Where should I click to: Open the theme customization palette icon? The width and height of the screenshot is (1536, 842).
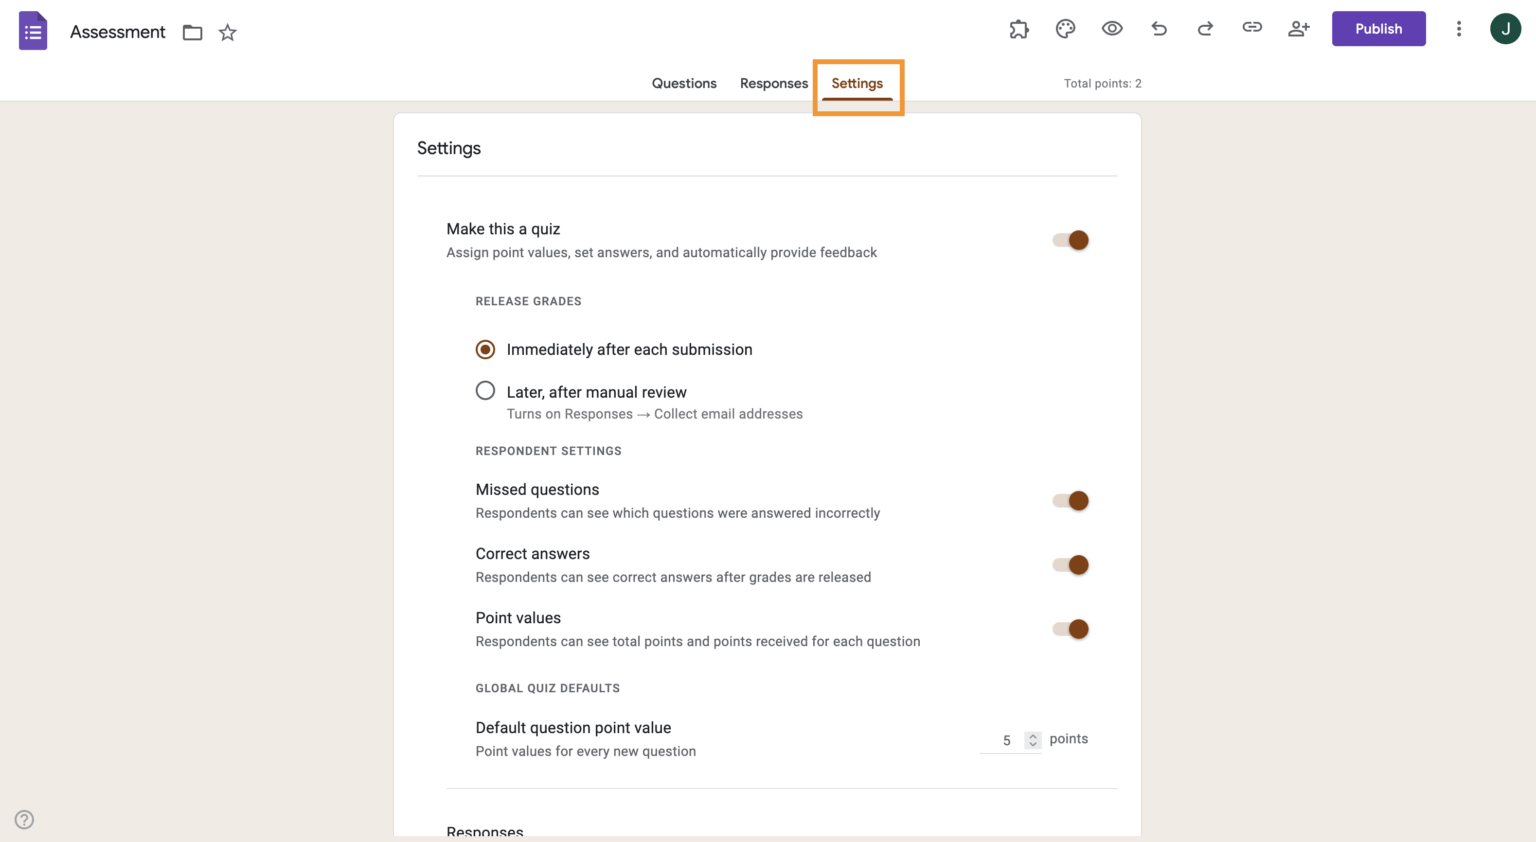pos(1065,28)
